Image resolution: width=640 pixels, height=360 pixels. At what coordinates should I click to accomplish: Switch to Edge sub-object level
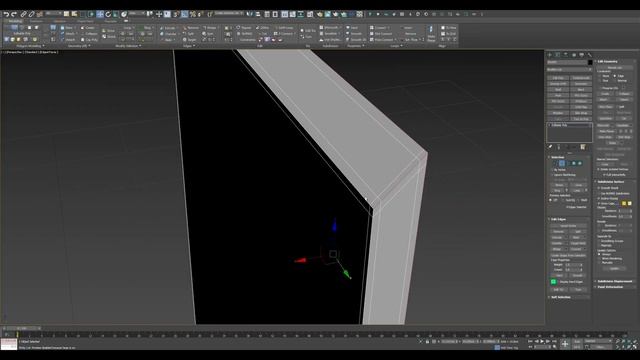[x=562, y=163]
